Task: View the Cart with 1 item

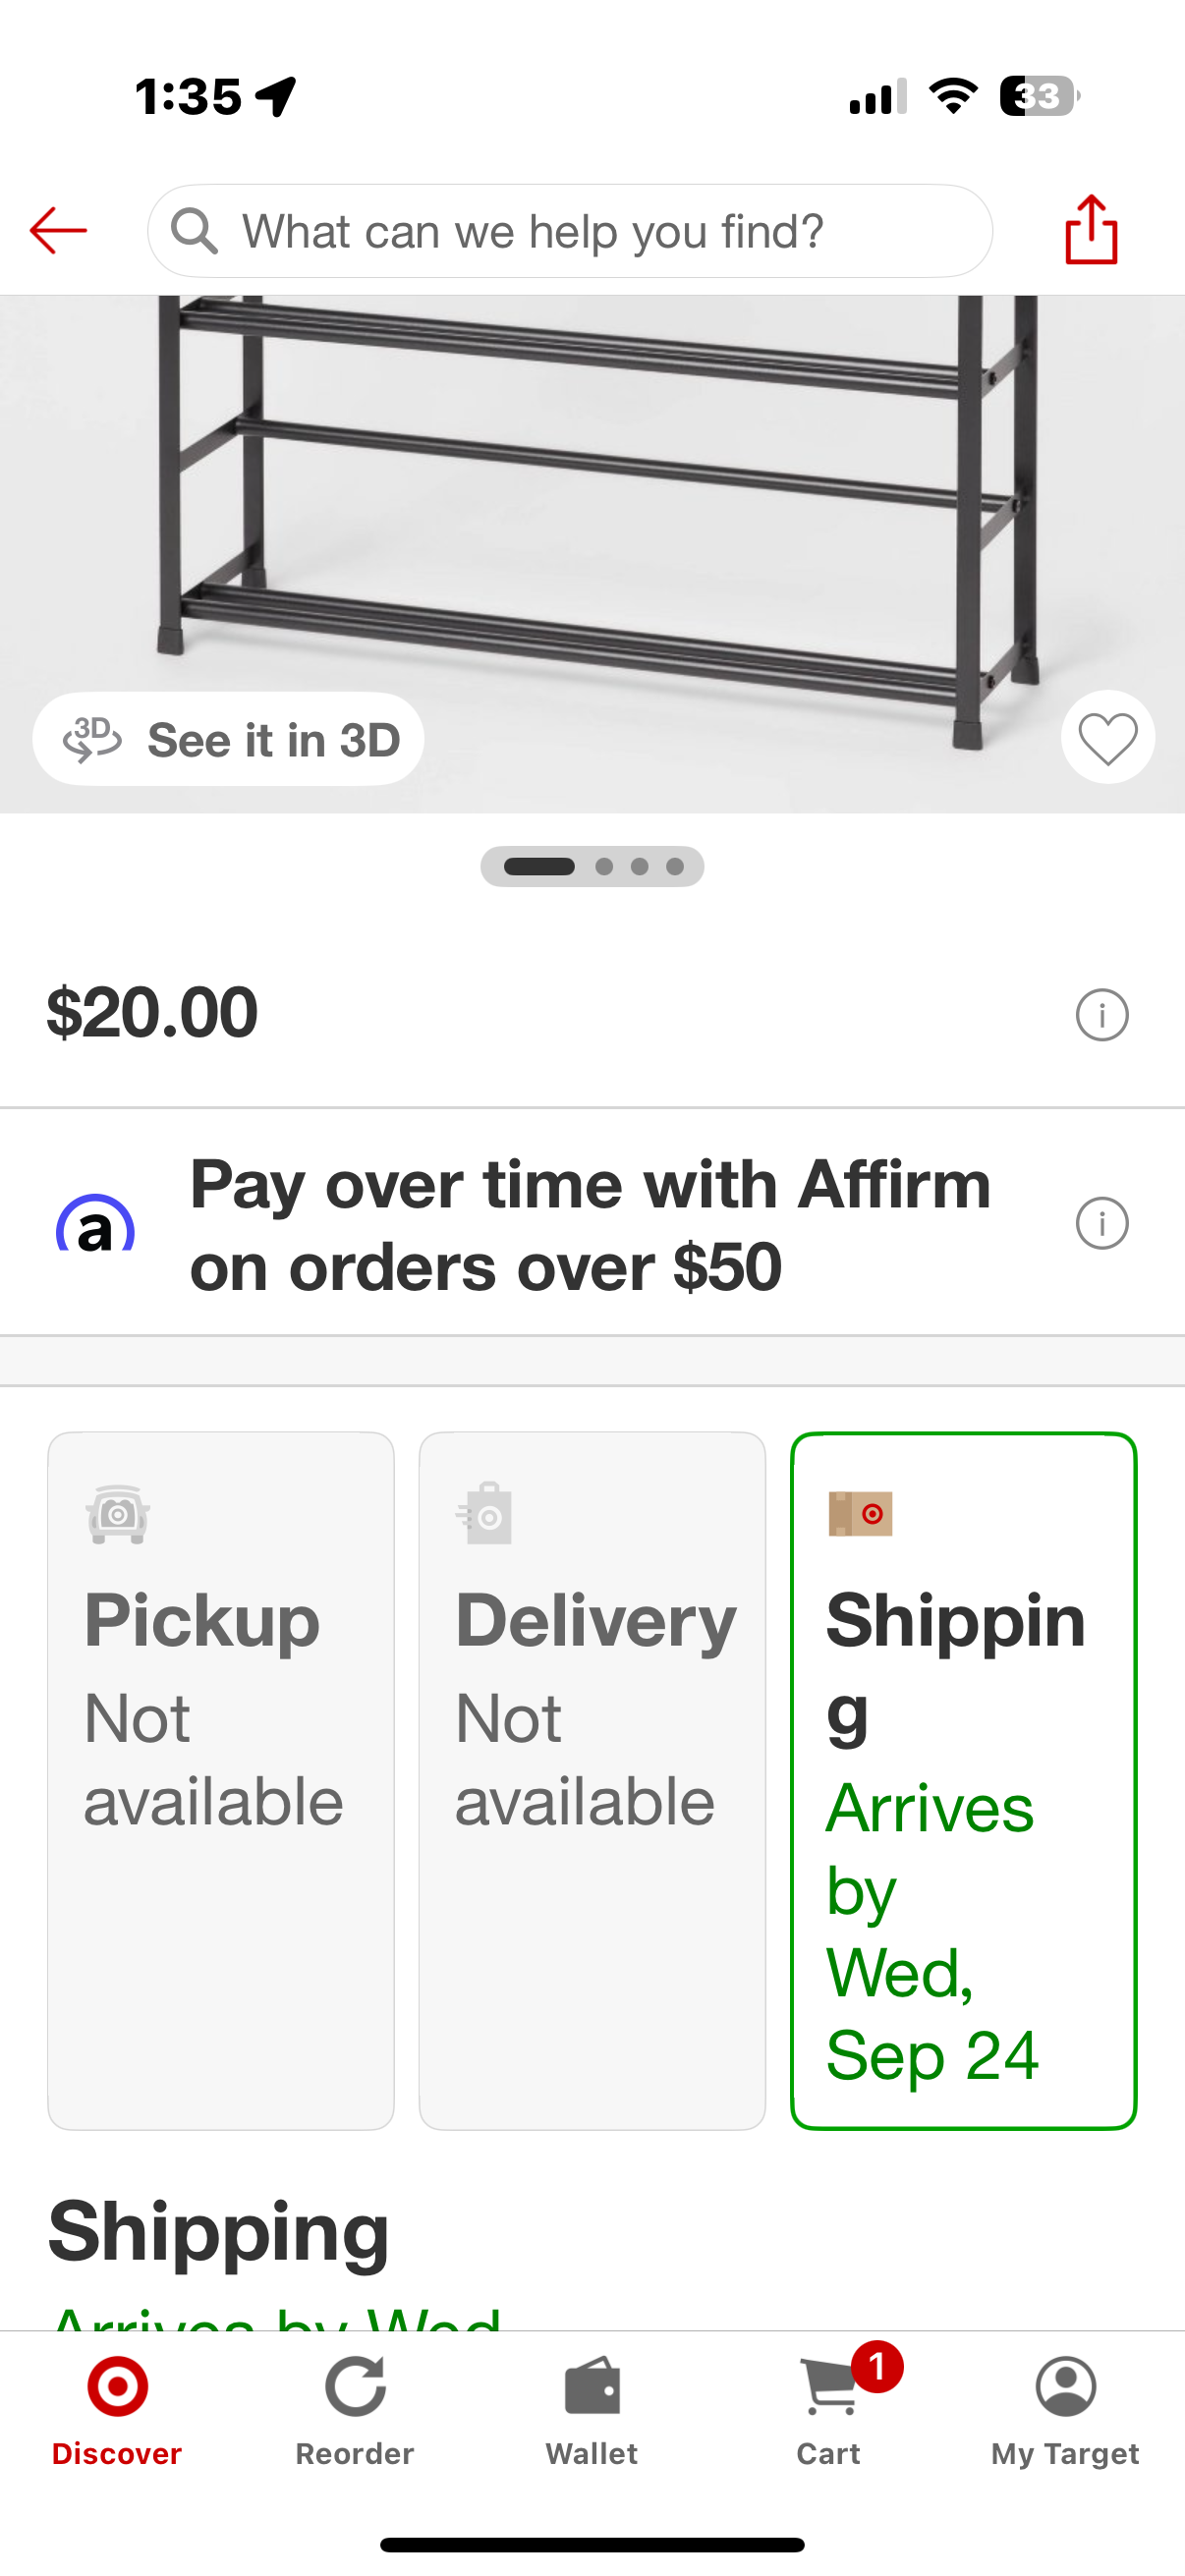Action: pos(830,2410)
